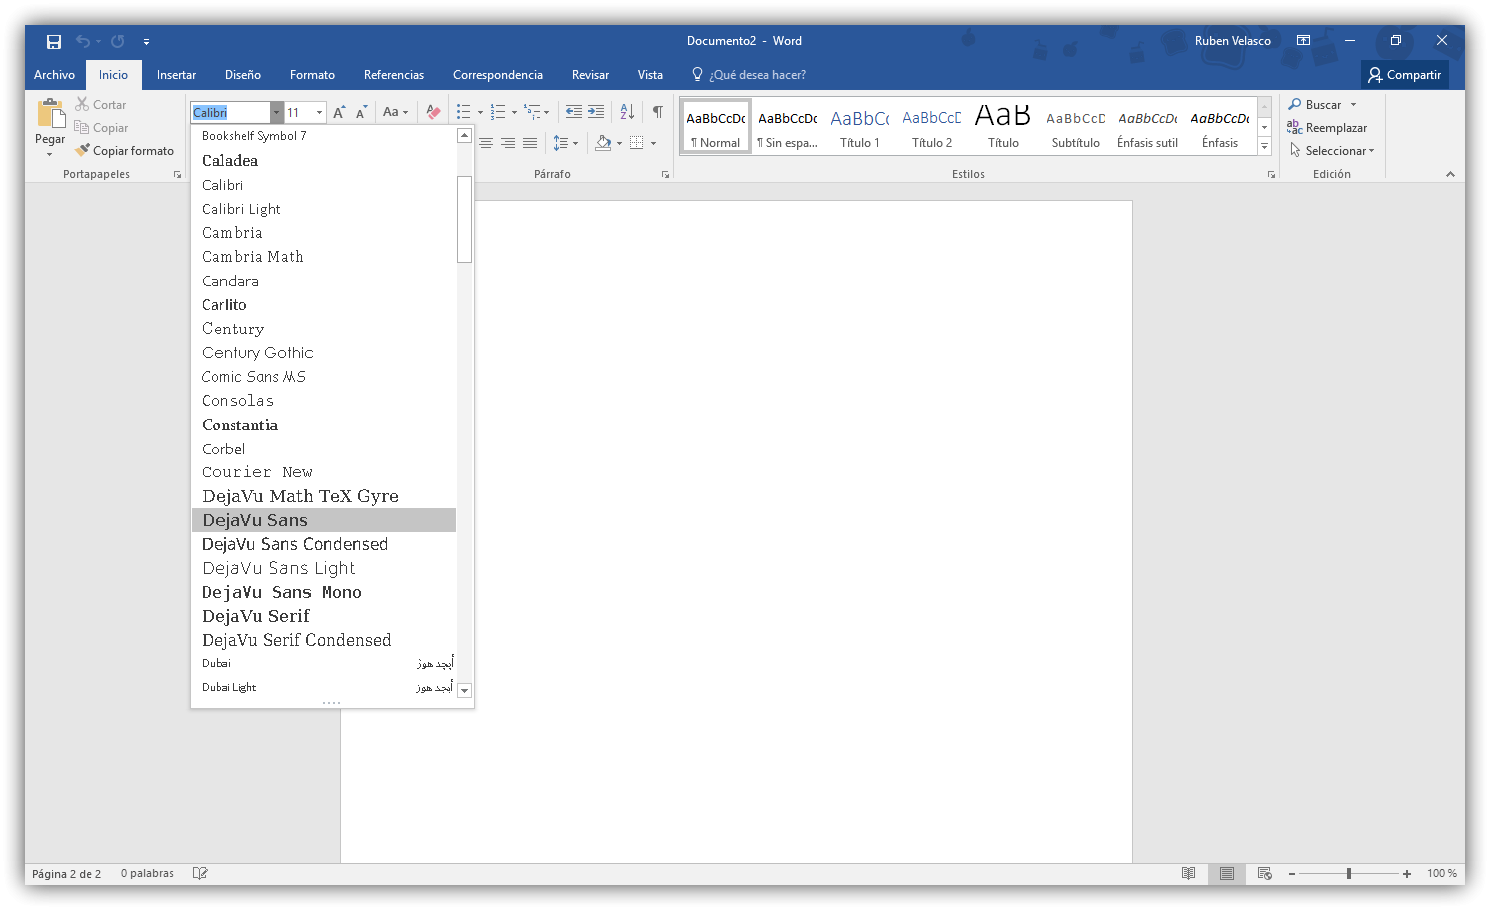Switch to the Revisar tab
The image size is (1490, 910).
[590, 75]
